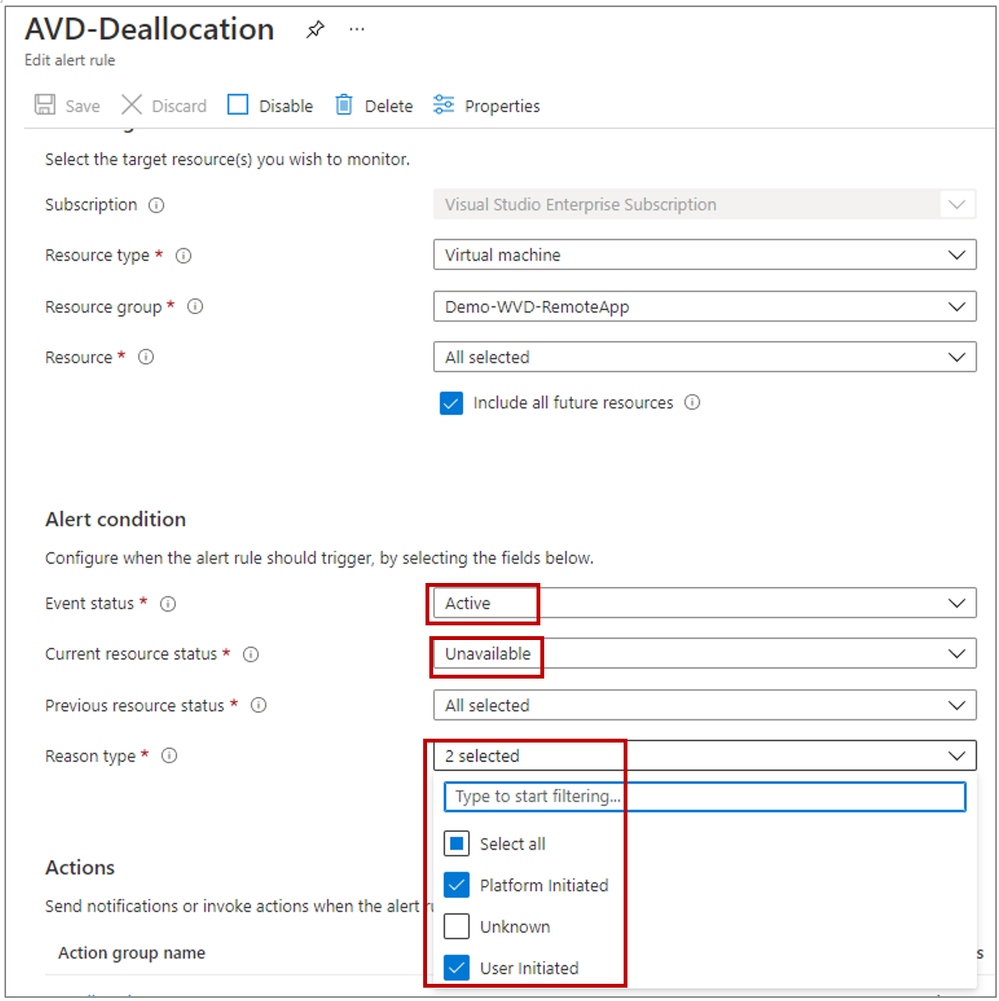Show info icon beside Event status
Viewport: 999px width, 1001px height.
click(168, 604)
